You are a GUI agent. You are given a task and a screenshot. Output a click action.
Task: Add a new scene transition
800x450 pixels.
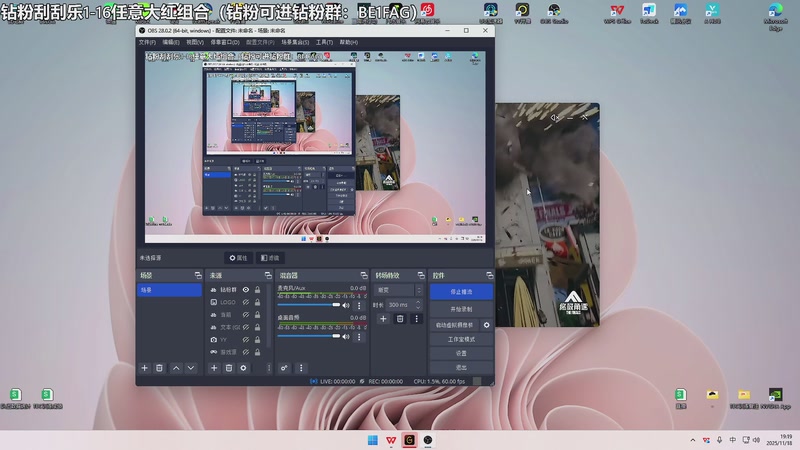click(x=383, y=319)
